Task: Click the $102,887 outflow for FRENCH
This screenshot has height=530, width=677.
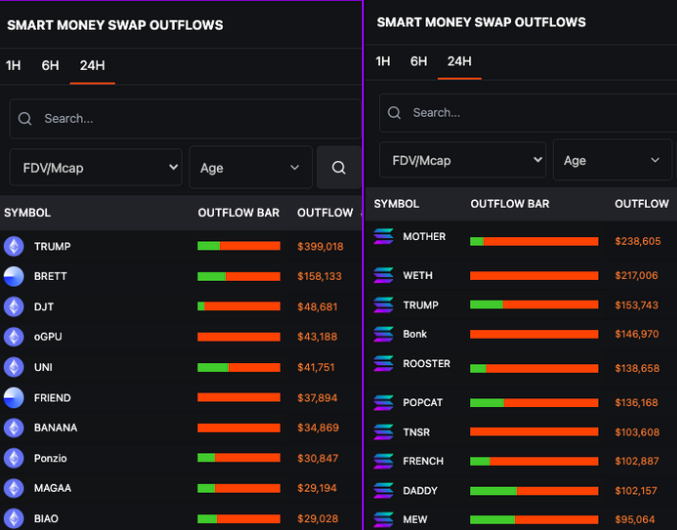Action: tap(637, 461)
